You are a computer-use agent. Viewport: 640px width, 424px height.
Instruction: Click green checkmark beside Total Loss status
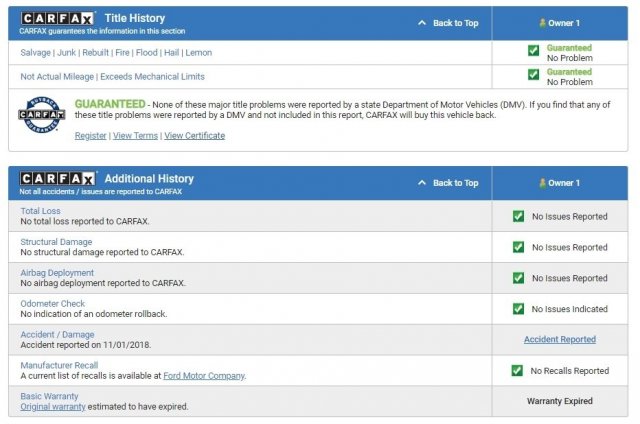[518, 216]
